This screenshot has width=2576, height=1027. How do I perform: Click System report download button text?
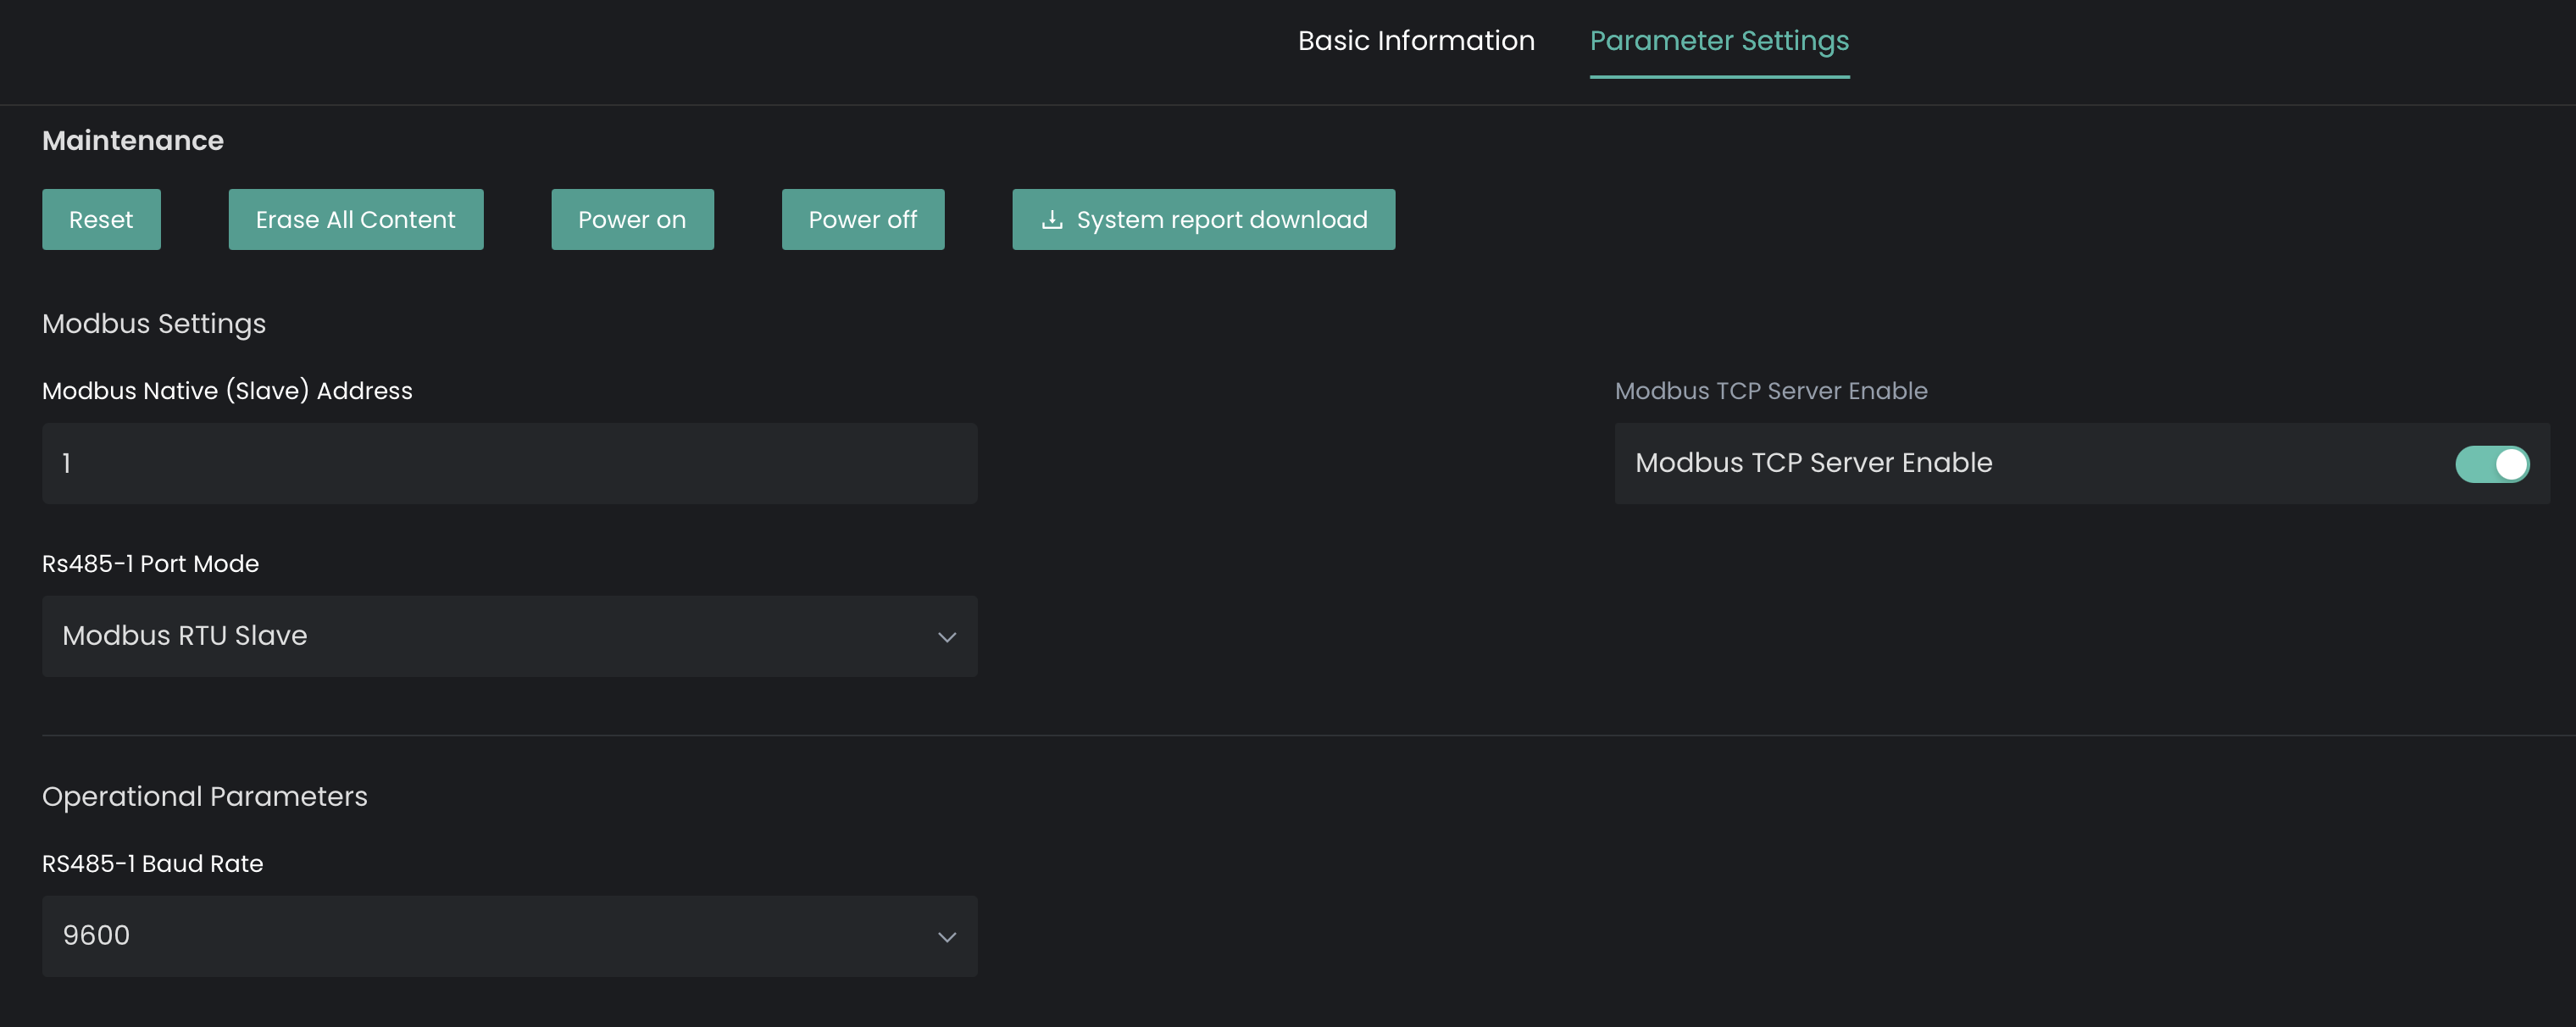1221,219
